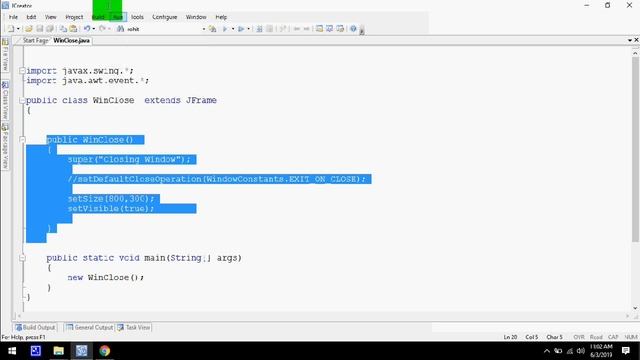
Task: Click the JCreator taskbar icon
Action: click(81, 351)
